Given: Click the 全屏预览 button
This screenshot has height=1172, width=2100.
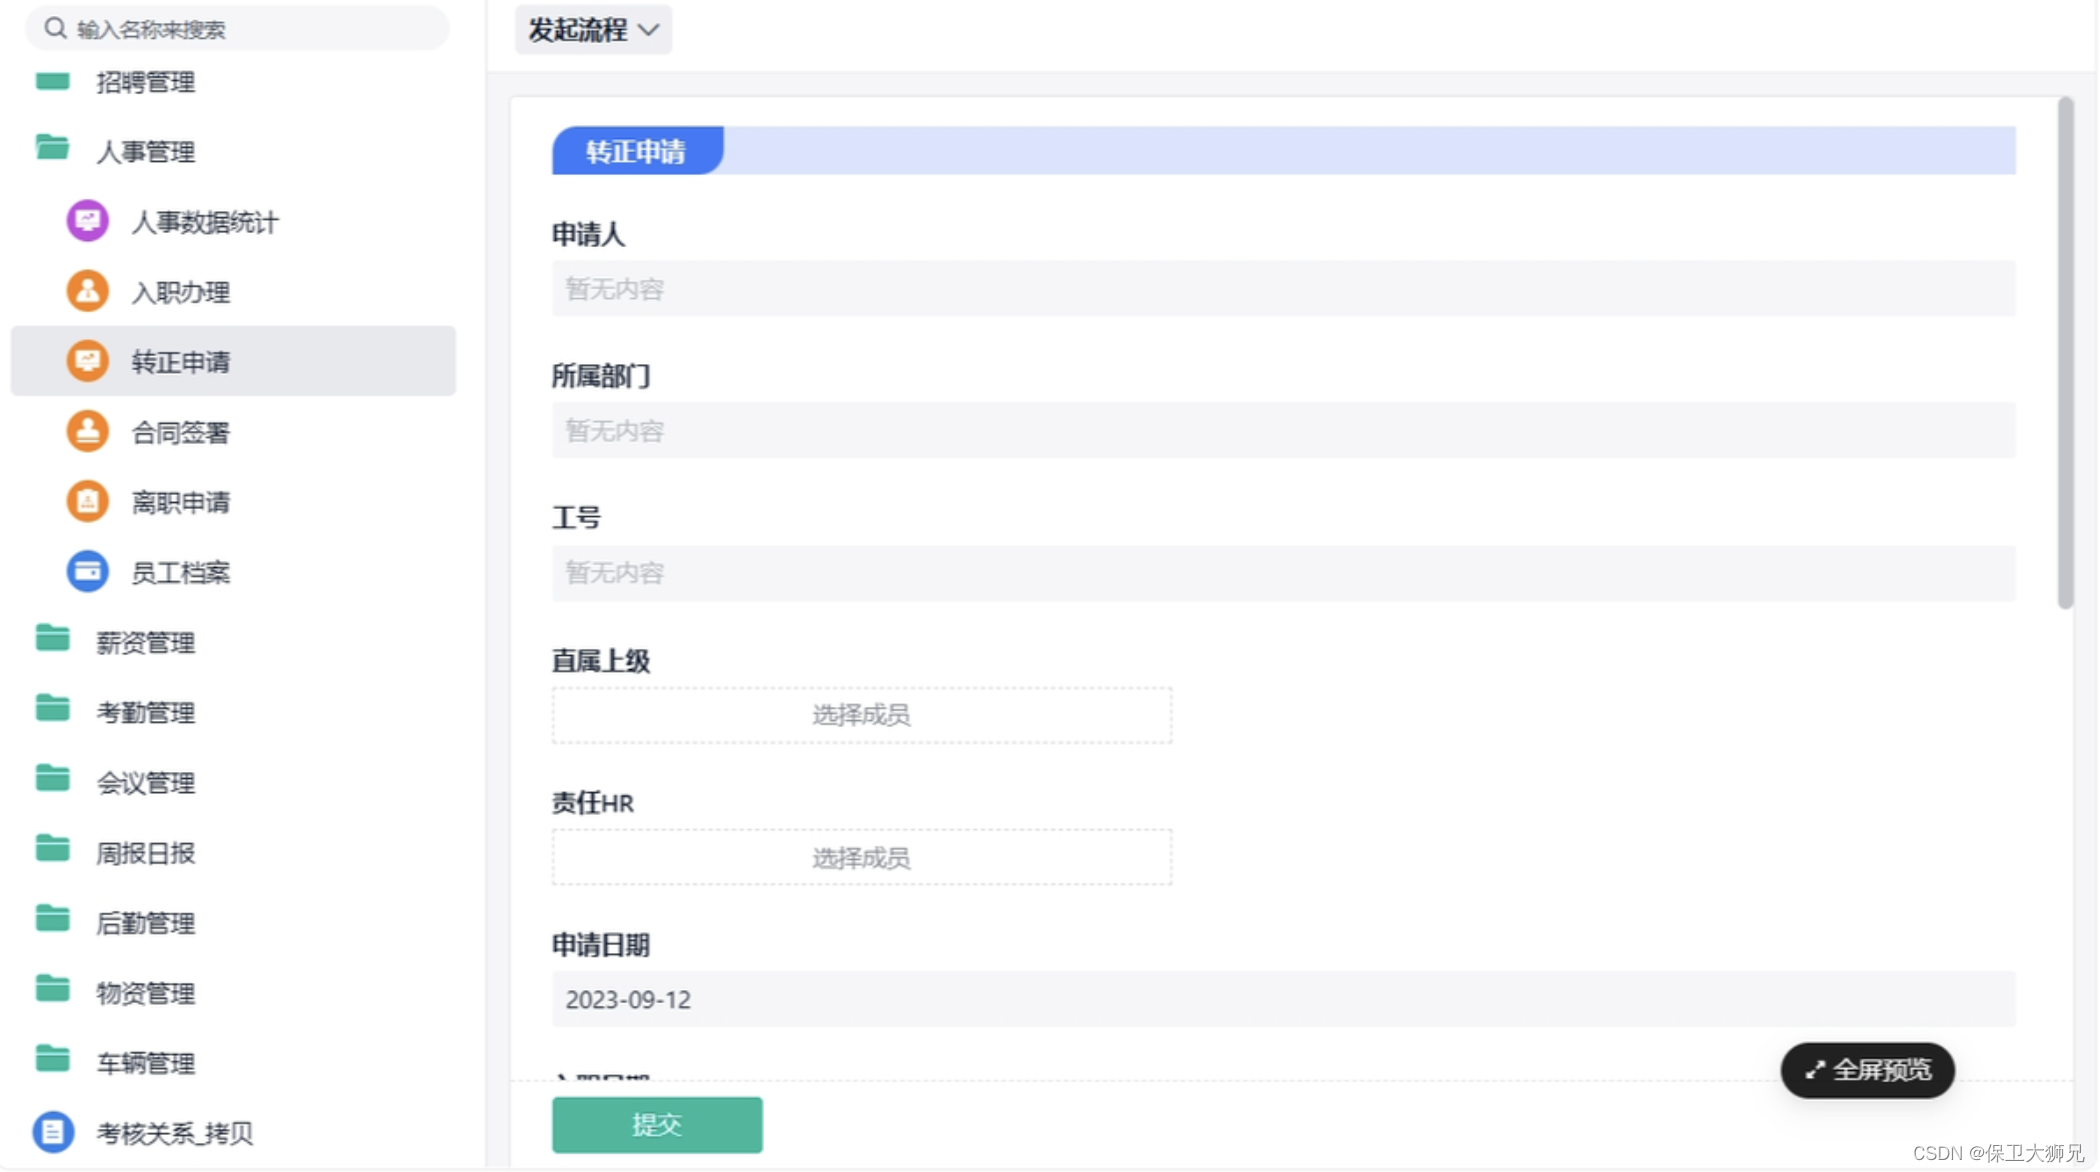Looking at the screenshot, I should coord(1867,1070).
